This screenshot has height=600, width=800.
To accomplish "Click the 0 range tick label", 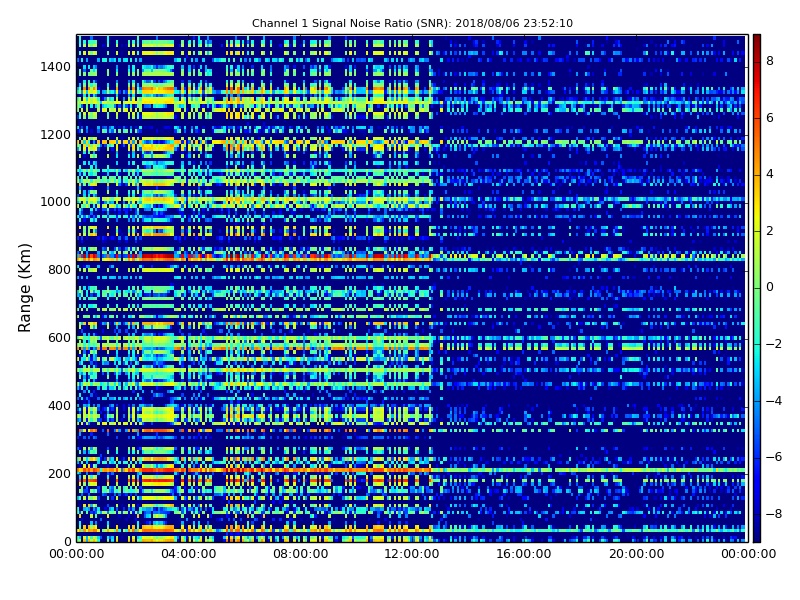I will [67, 541].
